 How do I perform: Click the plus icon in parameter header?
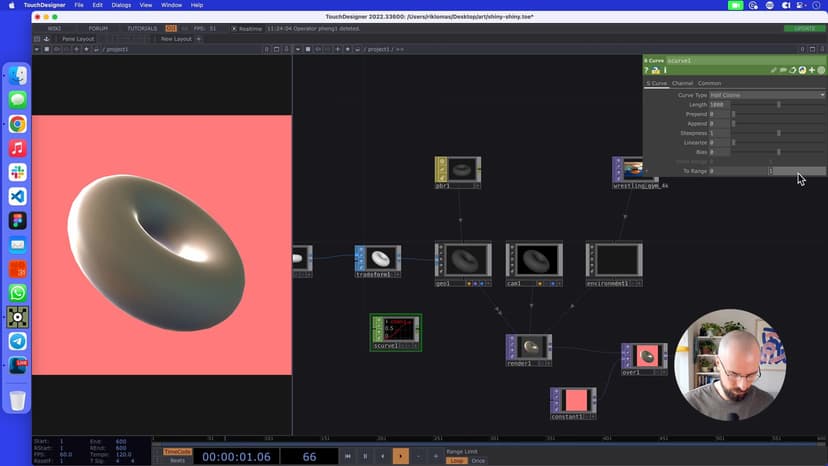coord(811,70)
